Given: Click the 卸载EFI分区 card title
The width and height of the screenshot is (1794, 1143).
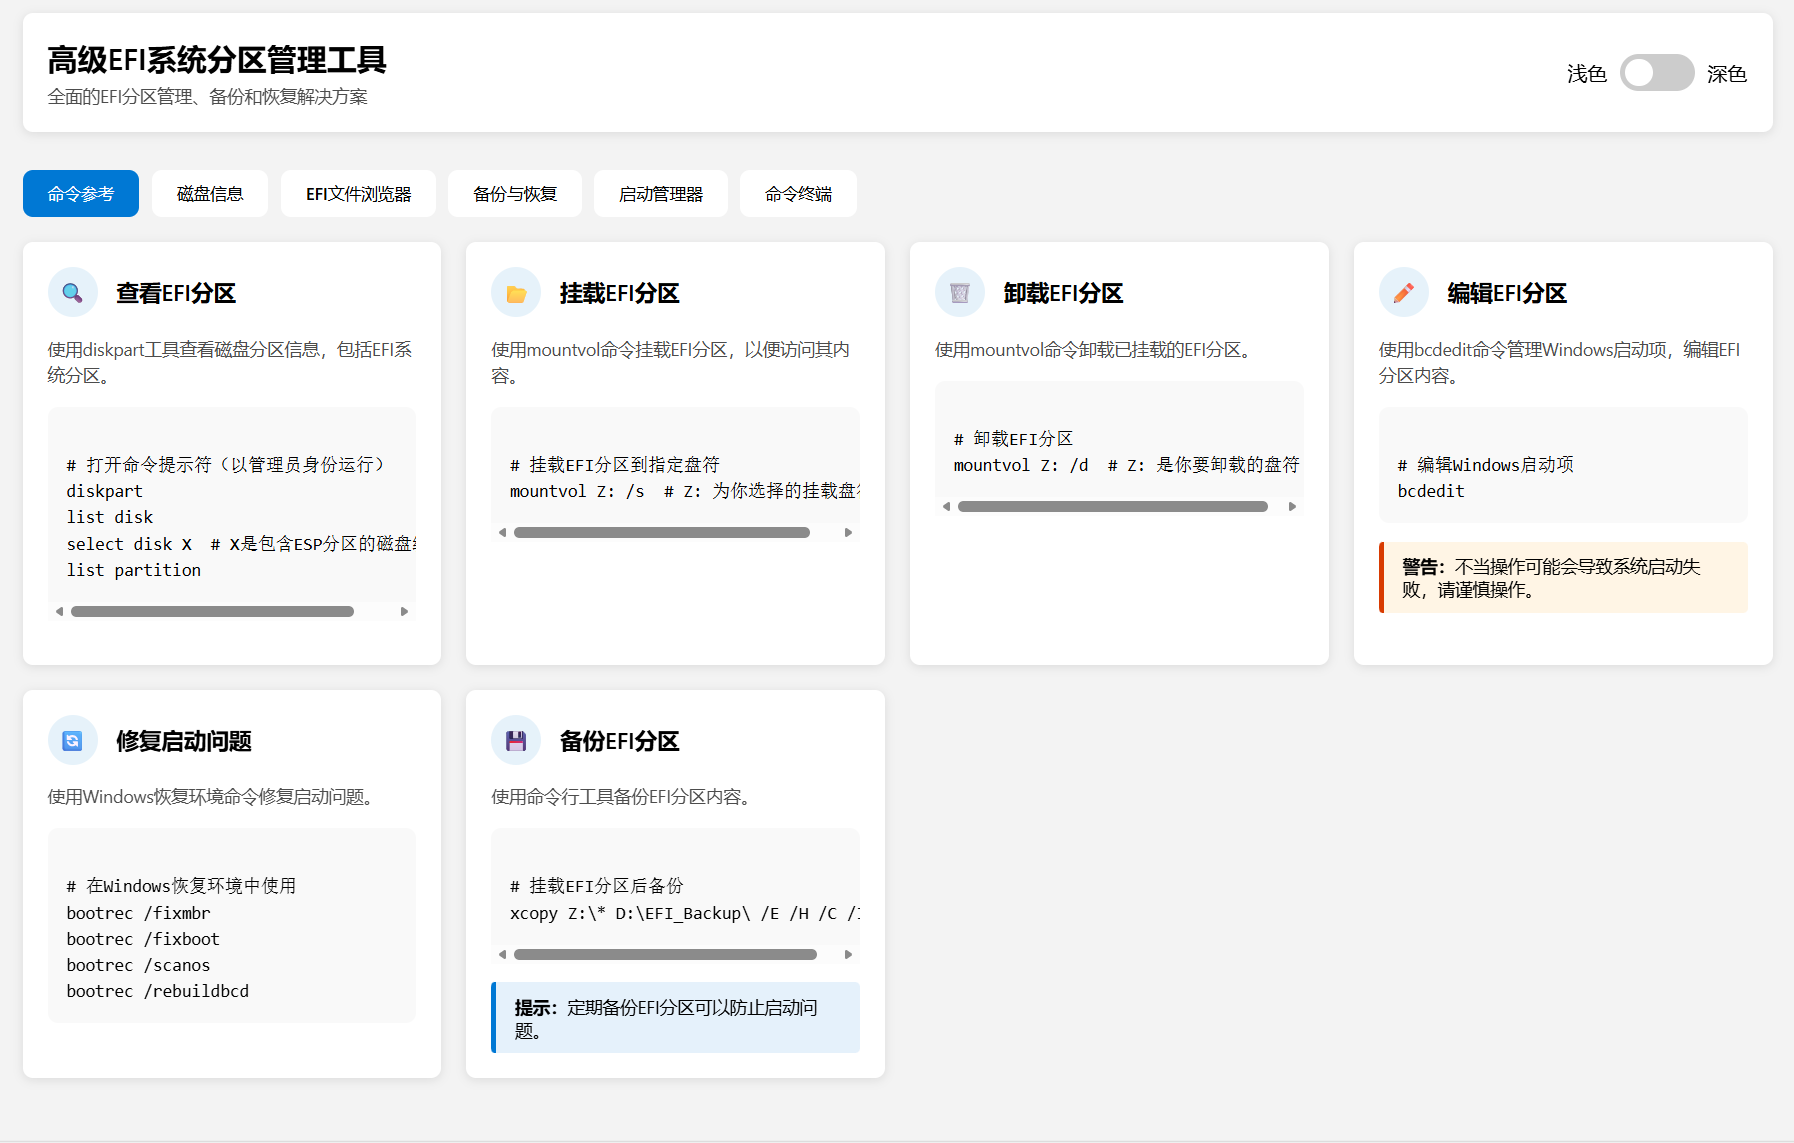Looking at the screenshot, I should [x=1064, y=293].
